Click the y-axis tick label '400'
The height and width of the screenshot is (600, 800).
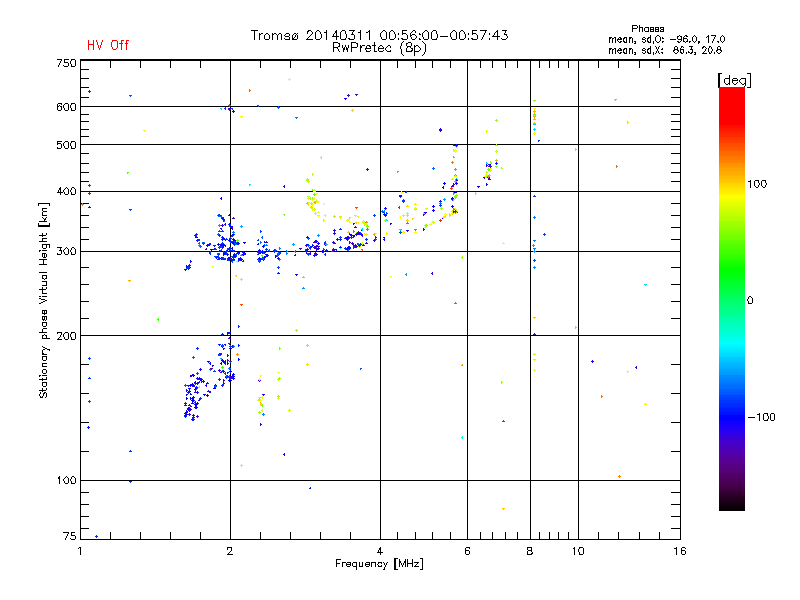(x=66, y=192)
